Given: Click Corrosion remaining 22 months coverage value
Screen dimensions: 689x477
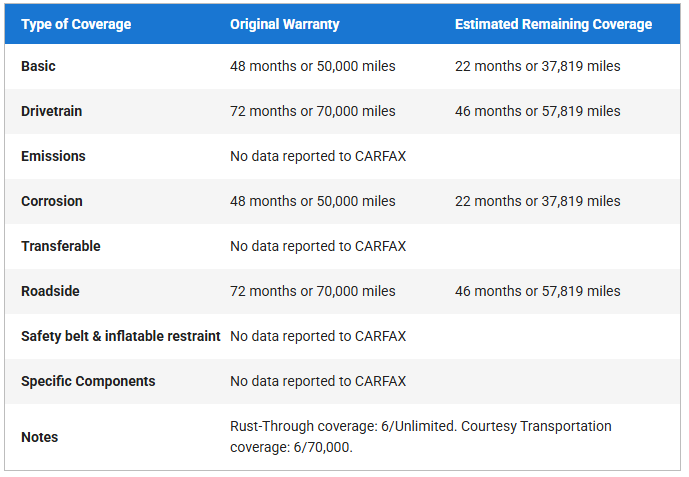Looking at the screenshot, I should [538, 201].
